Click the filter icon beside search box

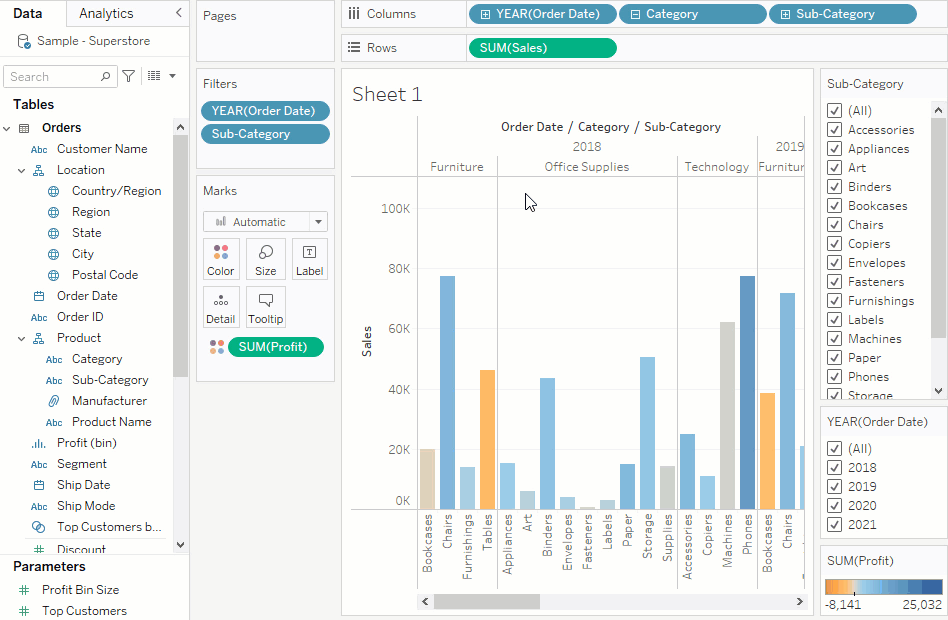coord(129,76)
